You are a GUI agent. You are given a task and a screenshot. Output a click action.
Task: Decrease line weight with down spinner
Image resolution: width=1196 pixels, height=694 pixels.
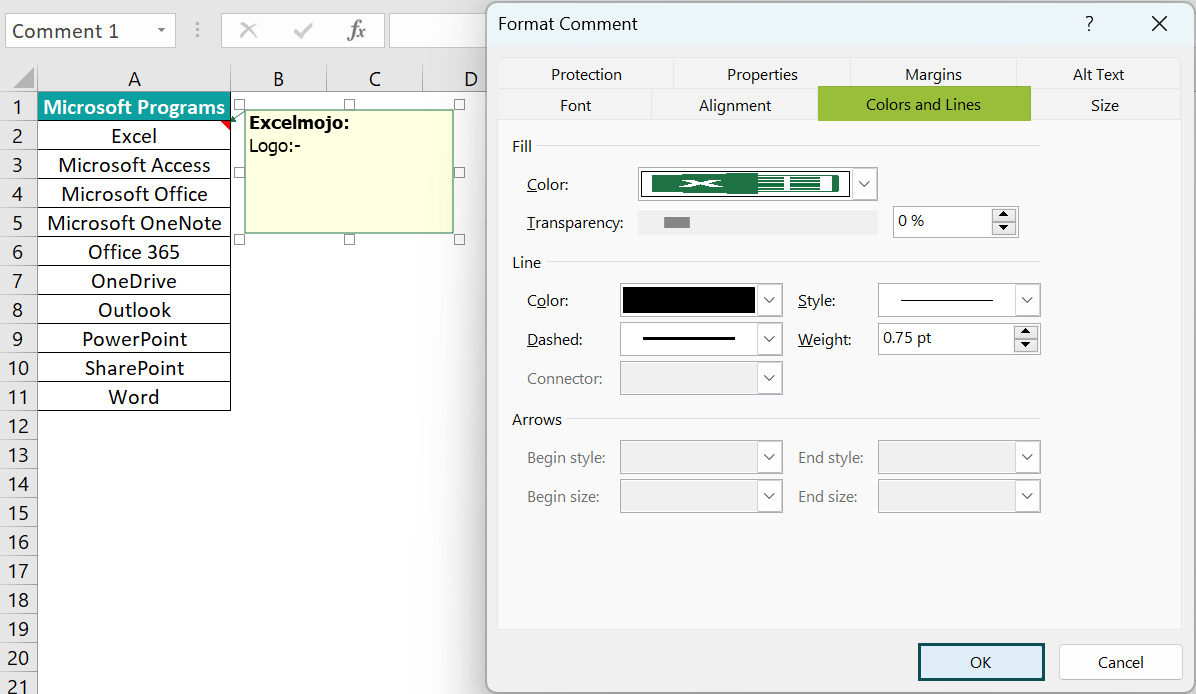(x=1026, y=345)
